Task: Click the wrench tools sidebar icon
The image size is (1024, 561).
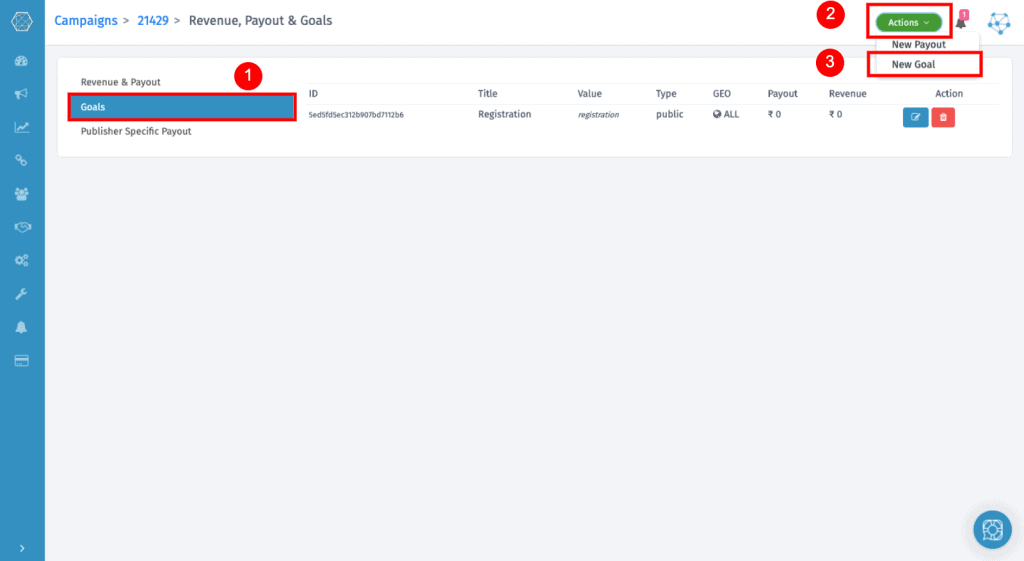Action: tap(21, 294)
